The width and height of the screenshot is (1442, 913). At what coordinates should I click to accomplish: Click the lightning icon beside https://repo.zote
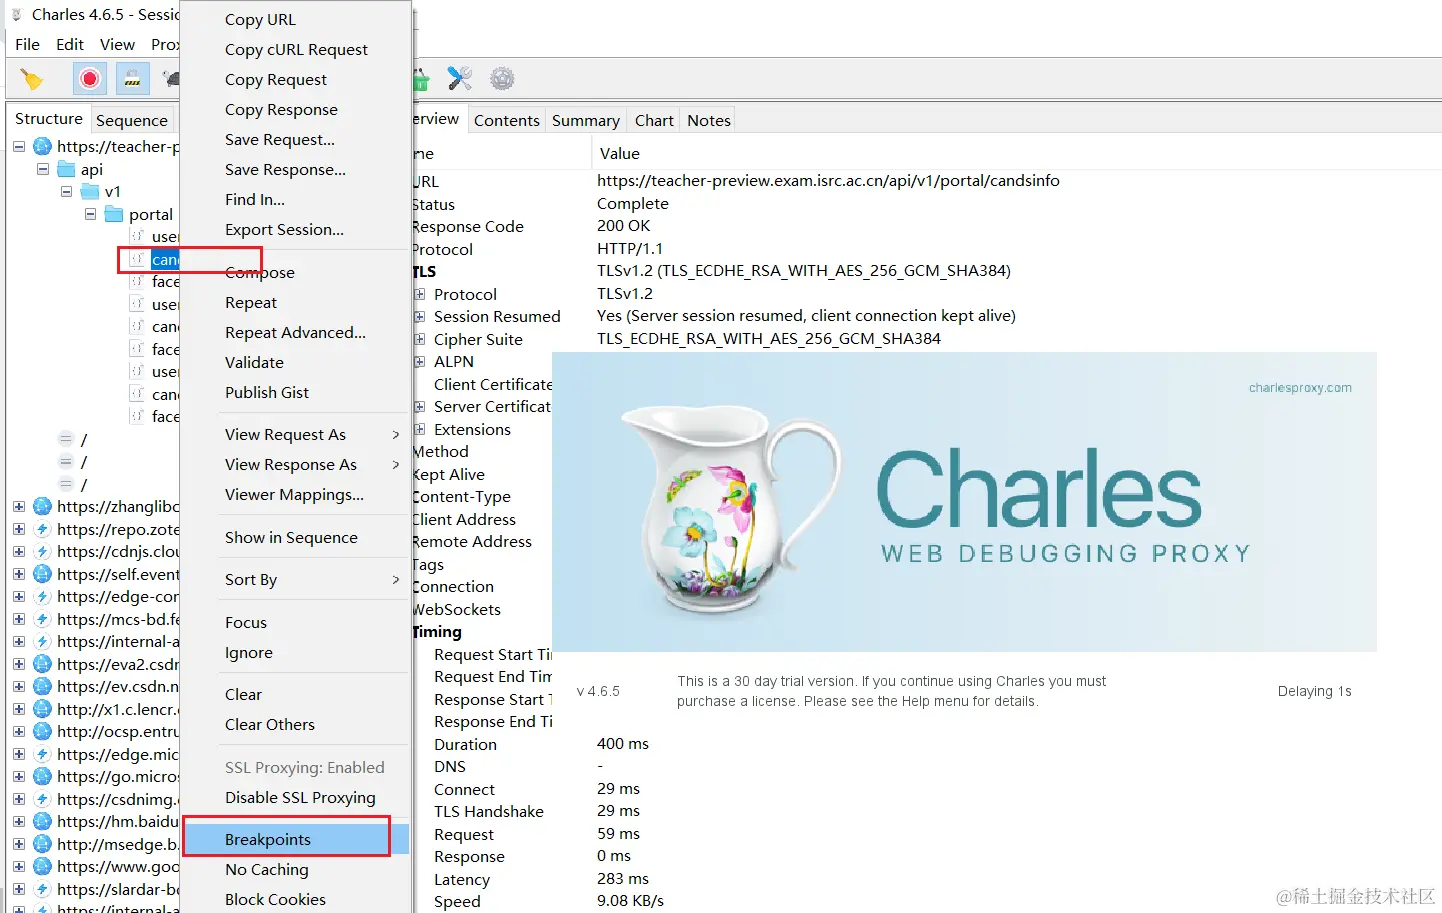click(x=42, y=529)
